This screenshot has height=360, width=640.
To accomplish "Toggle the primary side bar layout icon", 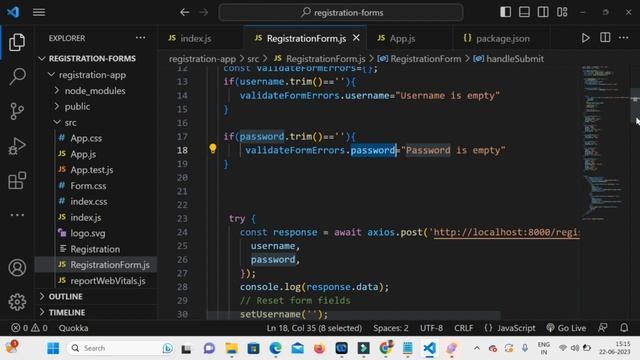I will [x=505, y=12].
